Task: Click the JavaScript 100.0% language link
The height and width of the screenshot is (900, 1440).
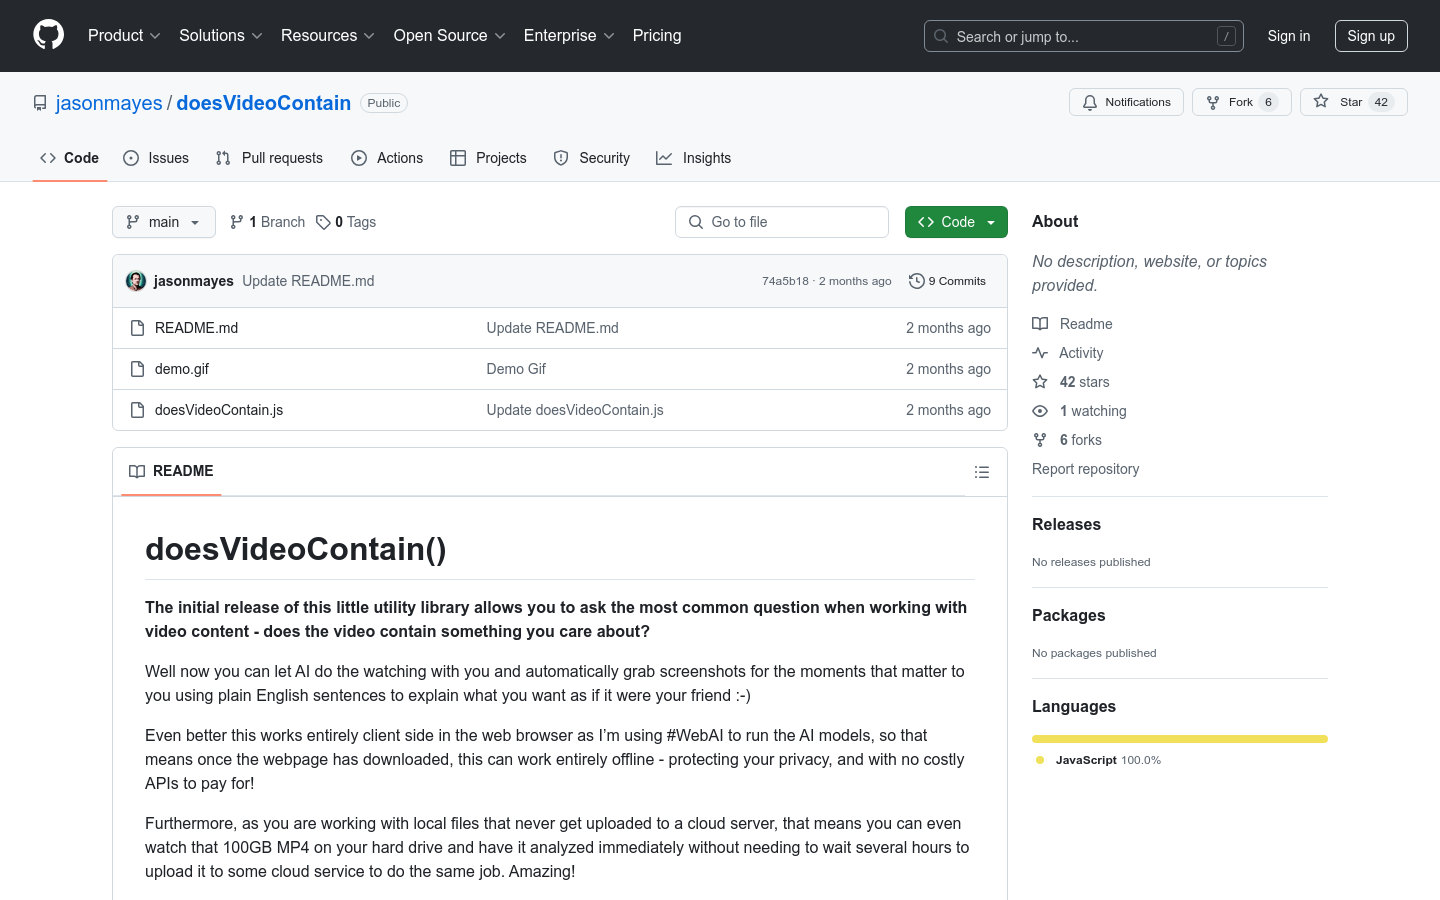Action: point(1099,760)
